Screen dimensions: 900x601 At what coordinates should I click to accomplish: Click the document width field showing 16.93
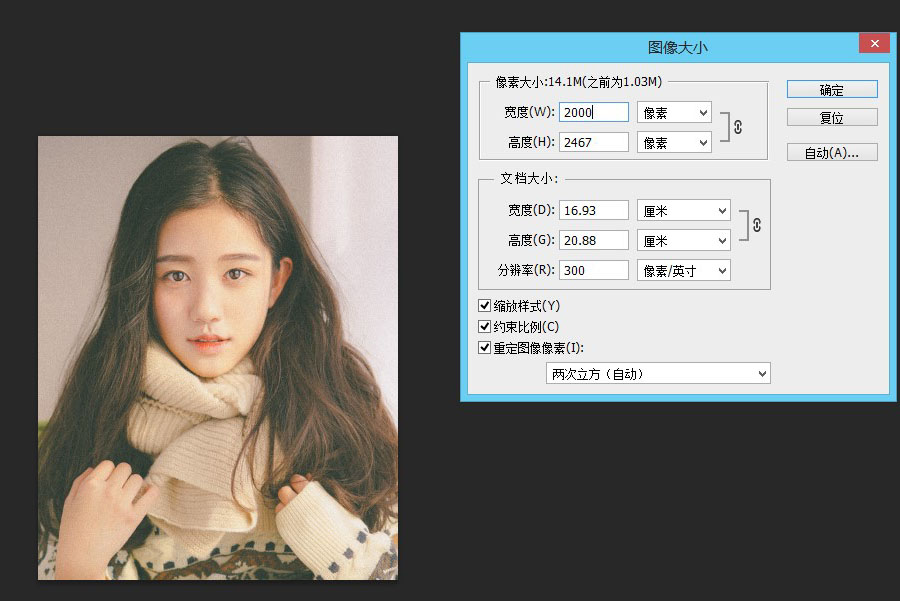(x=594, y=211)
